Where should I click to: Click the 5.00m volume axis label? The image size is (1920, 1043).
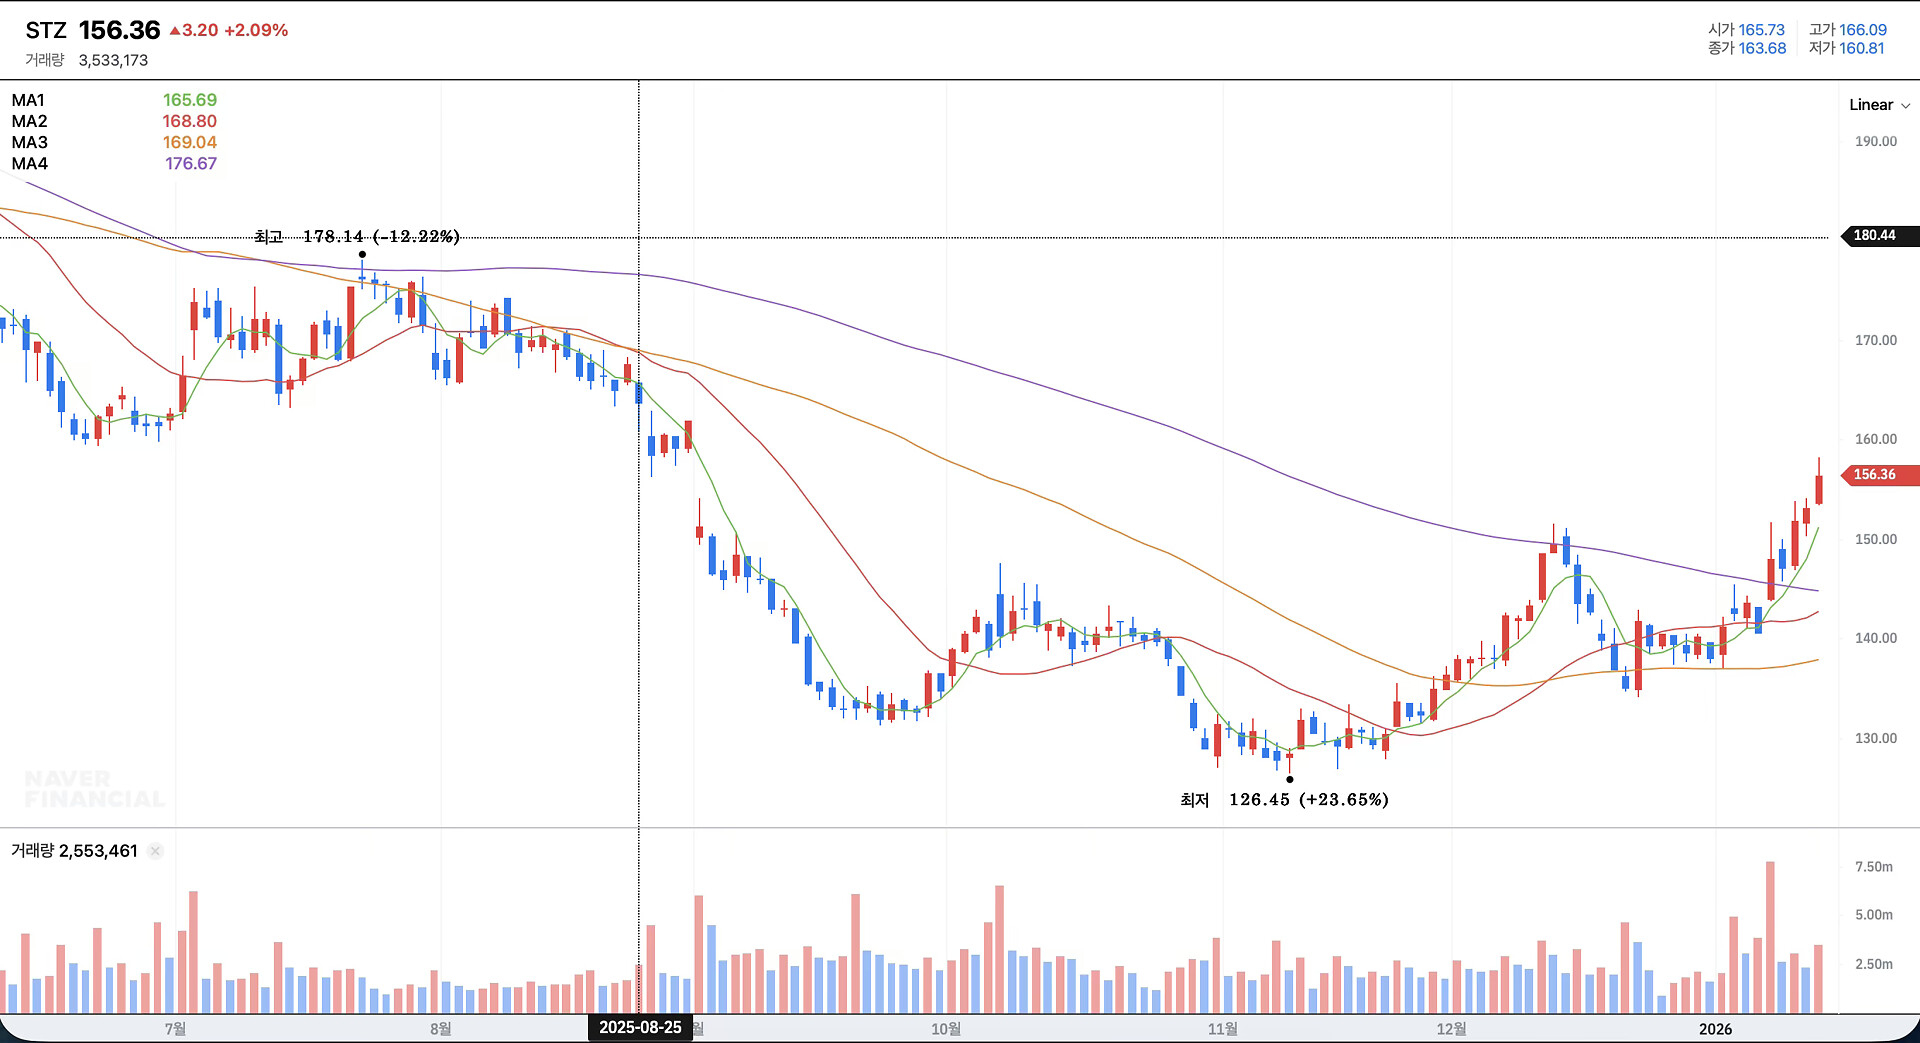(1873, 915)
